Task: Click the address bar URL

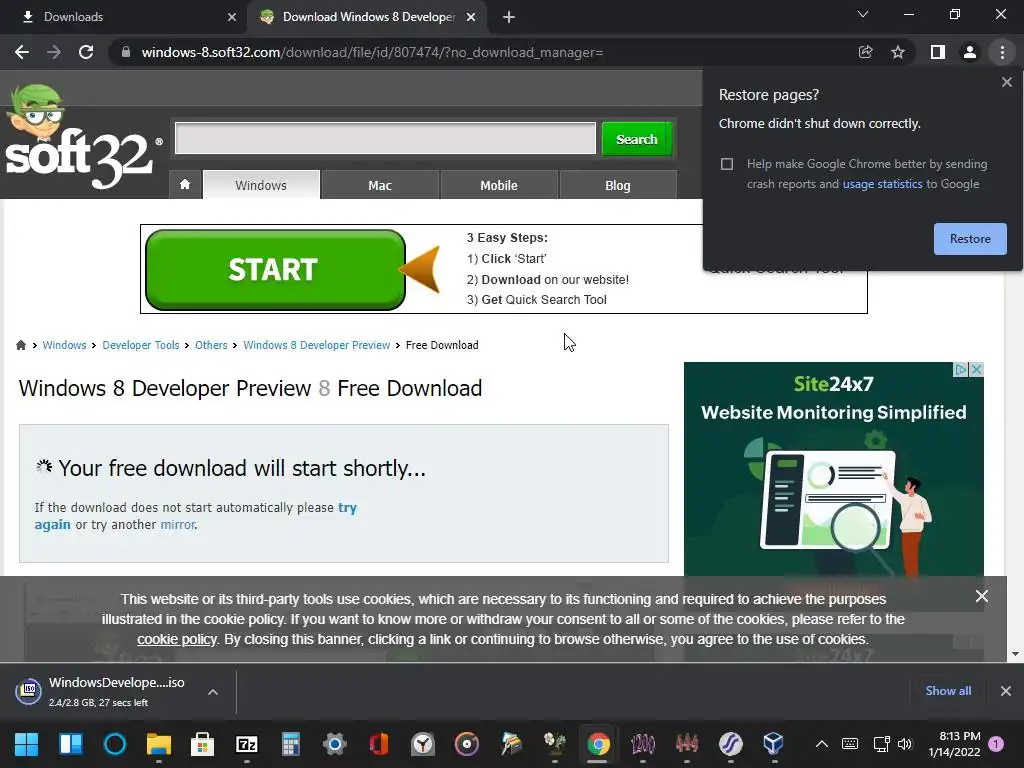Action: tap(372, 52)
